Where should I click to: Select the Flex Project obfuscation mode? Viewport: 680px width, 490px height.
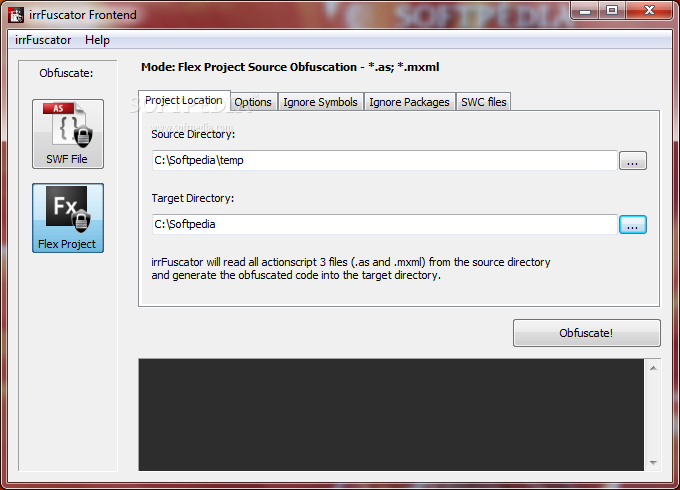tap(68, 218)
